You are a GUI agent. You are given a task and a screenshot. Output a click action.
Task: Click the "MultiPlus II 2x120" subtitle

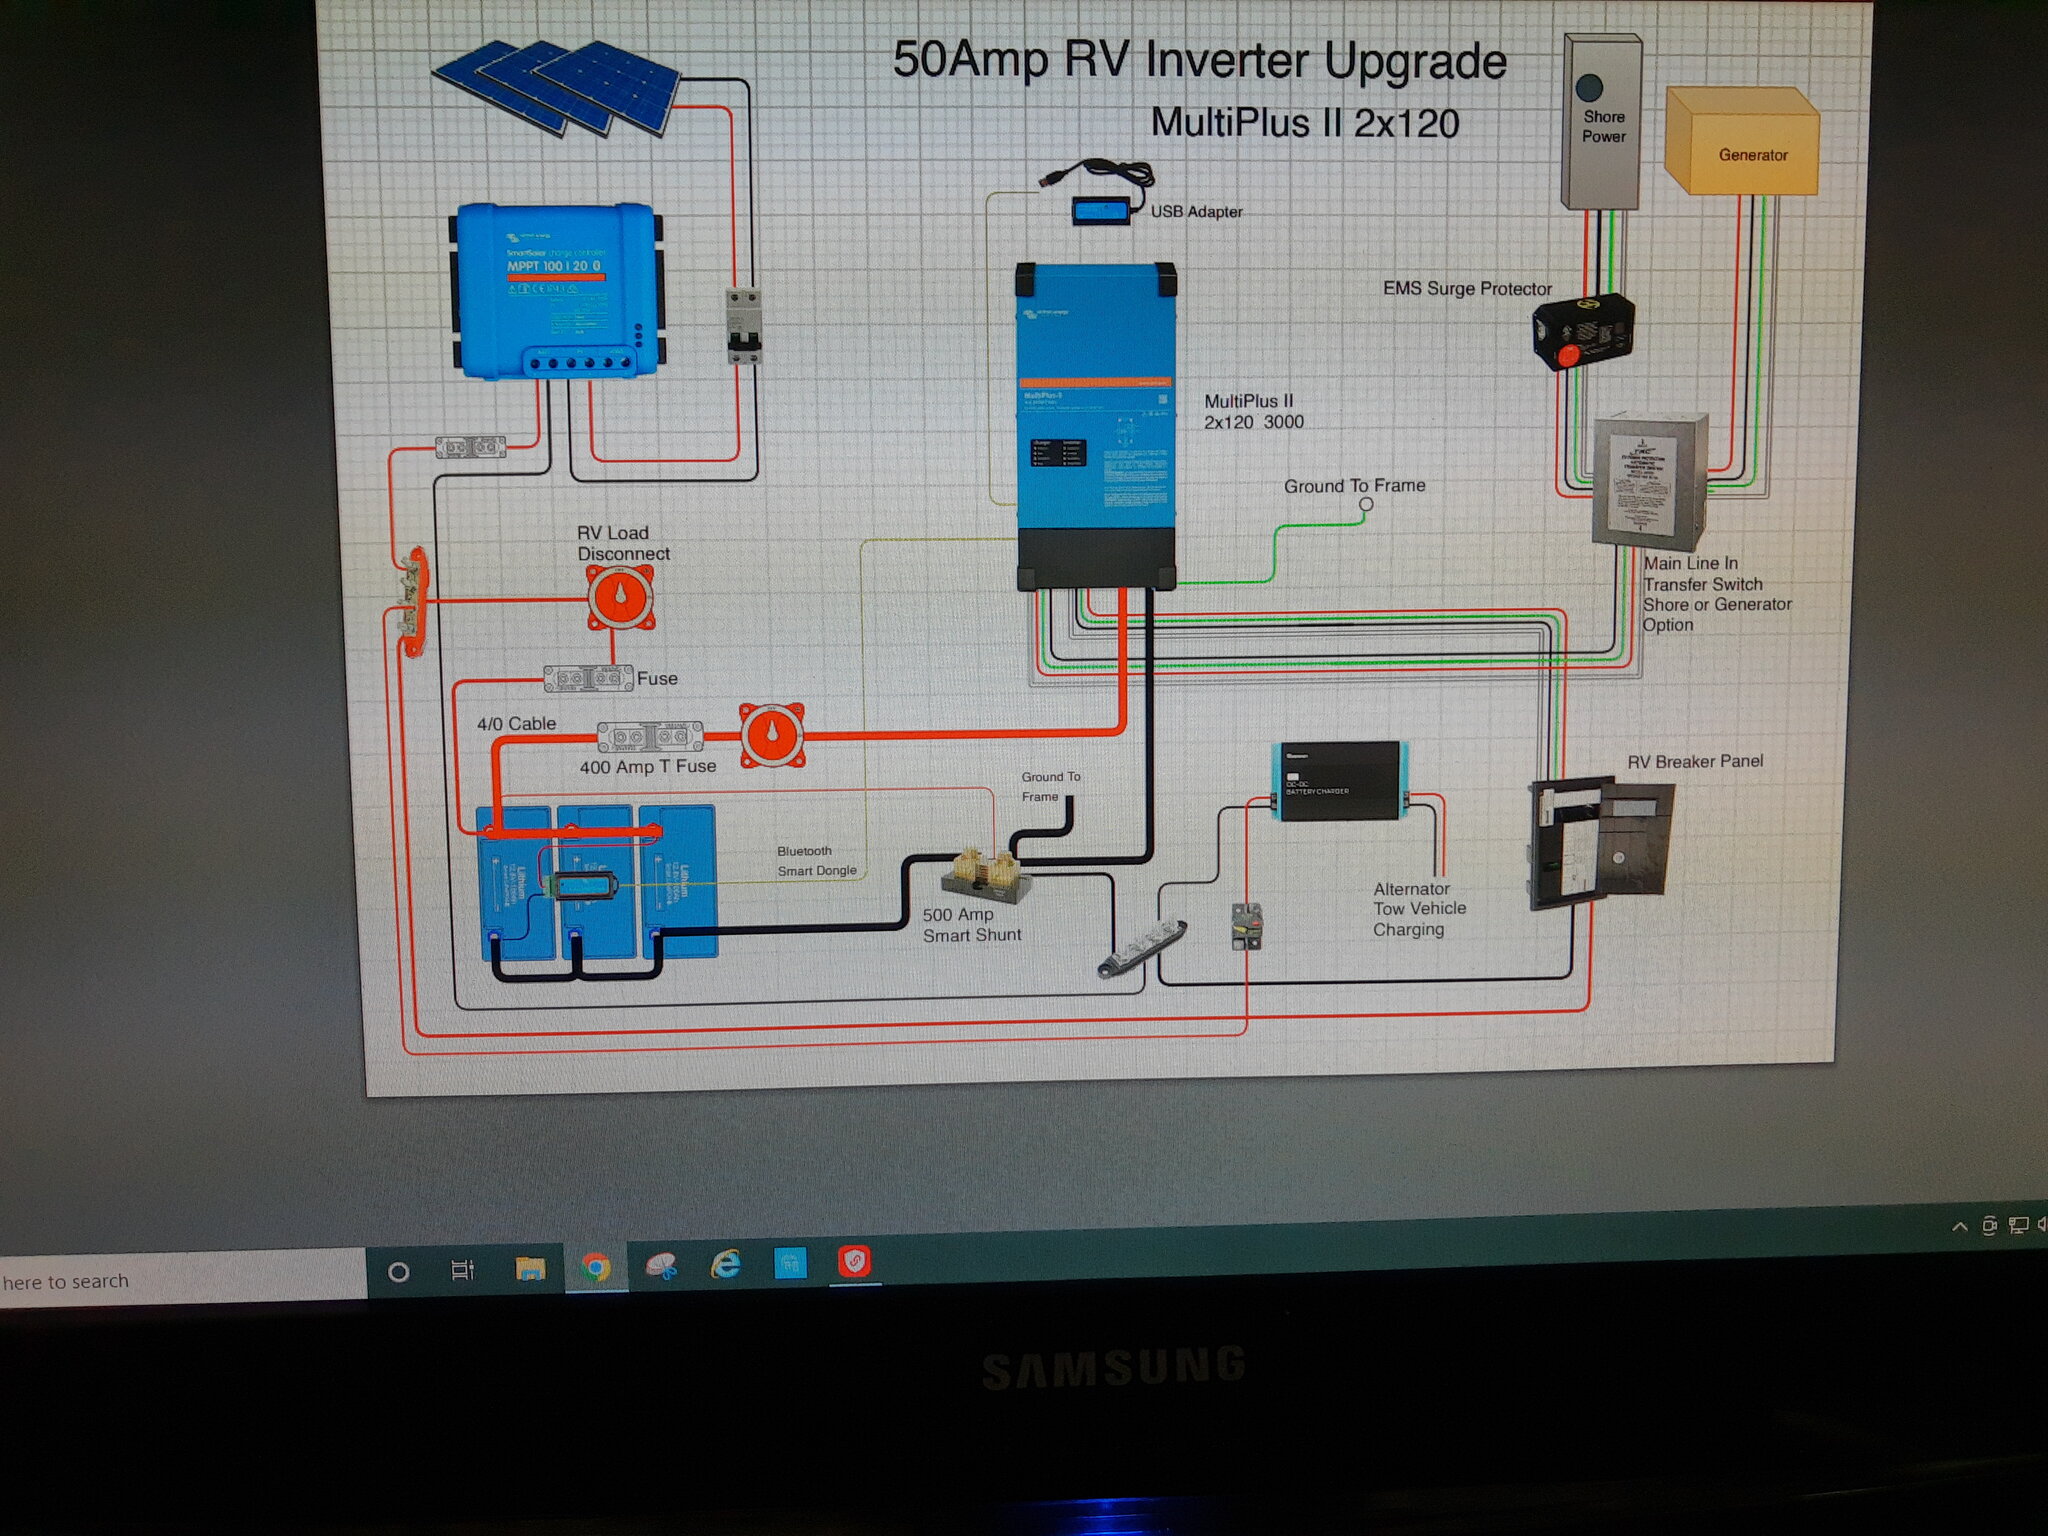pos(1305,123)
